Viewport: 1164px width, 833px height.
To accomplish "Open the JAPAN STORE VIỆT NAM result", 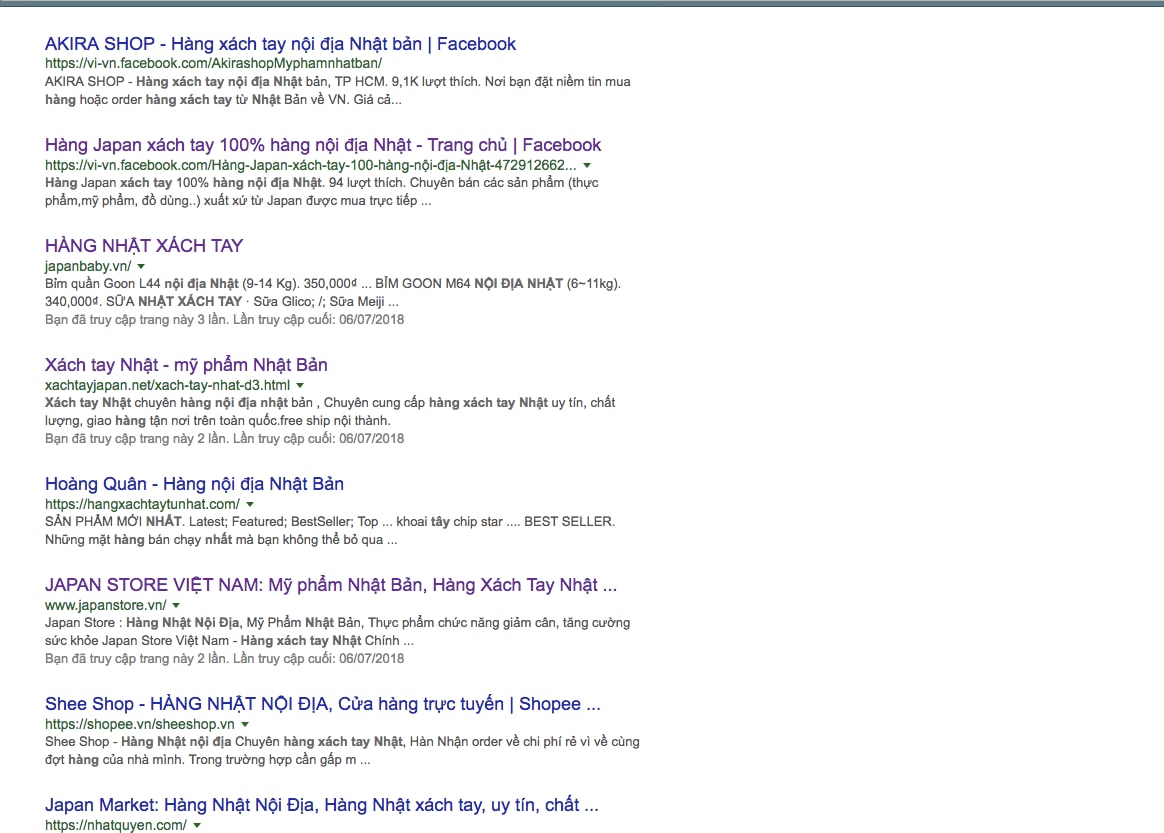I will (330, 585).
